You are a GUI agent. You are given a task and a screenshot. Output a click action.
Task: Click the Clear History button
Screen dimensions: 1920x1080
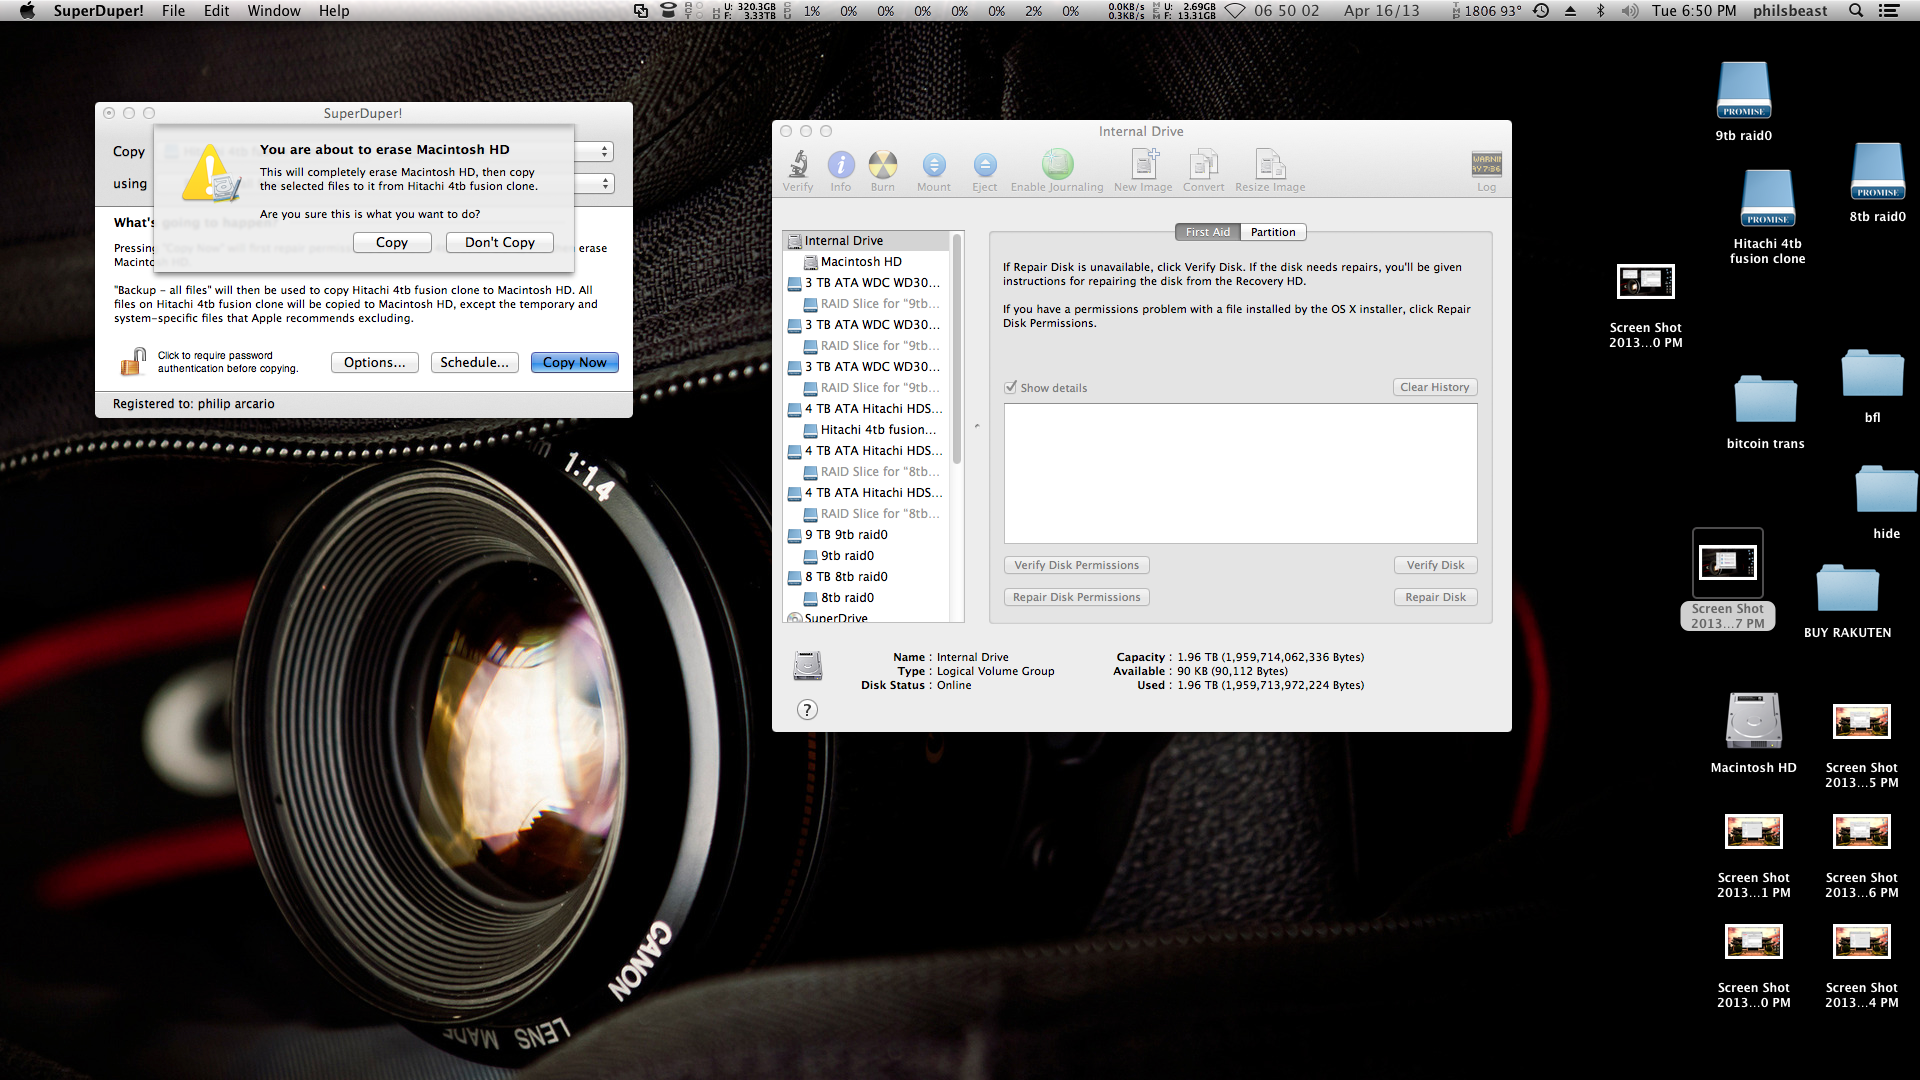click(1434, 387)
